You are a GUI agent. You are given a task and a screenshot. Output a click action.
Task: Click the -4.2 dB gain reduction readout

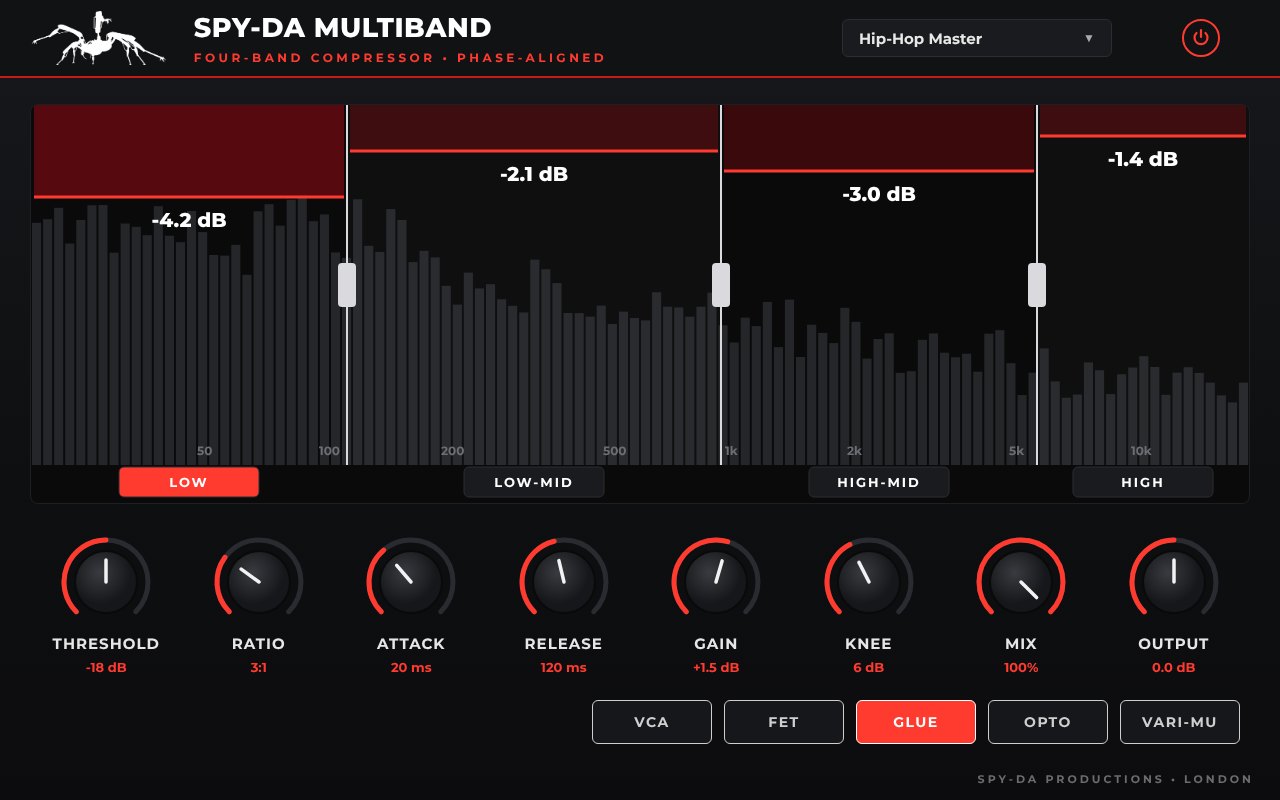click(x=189, y=220)
